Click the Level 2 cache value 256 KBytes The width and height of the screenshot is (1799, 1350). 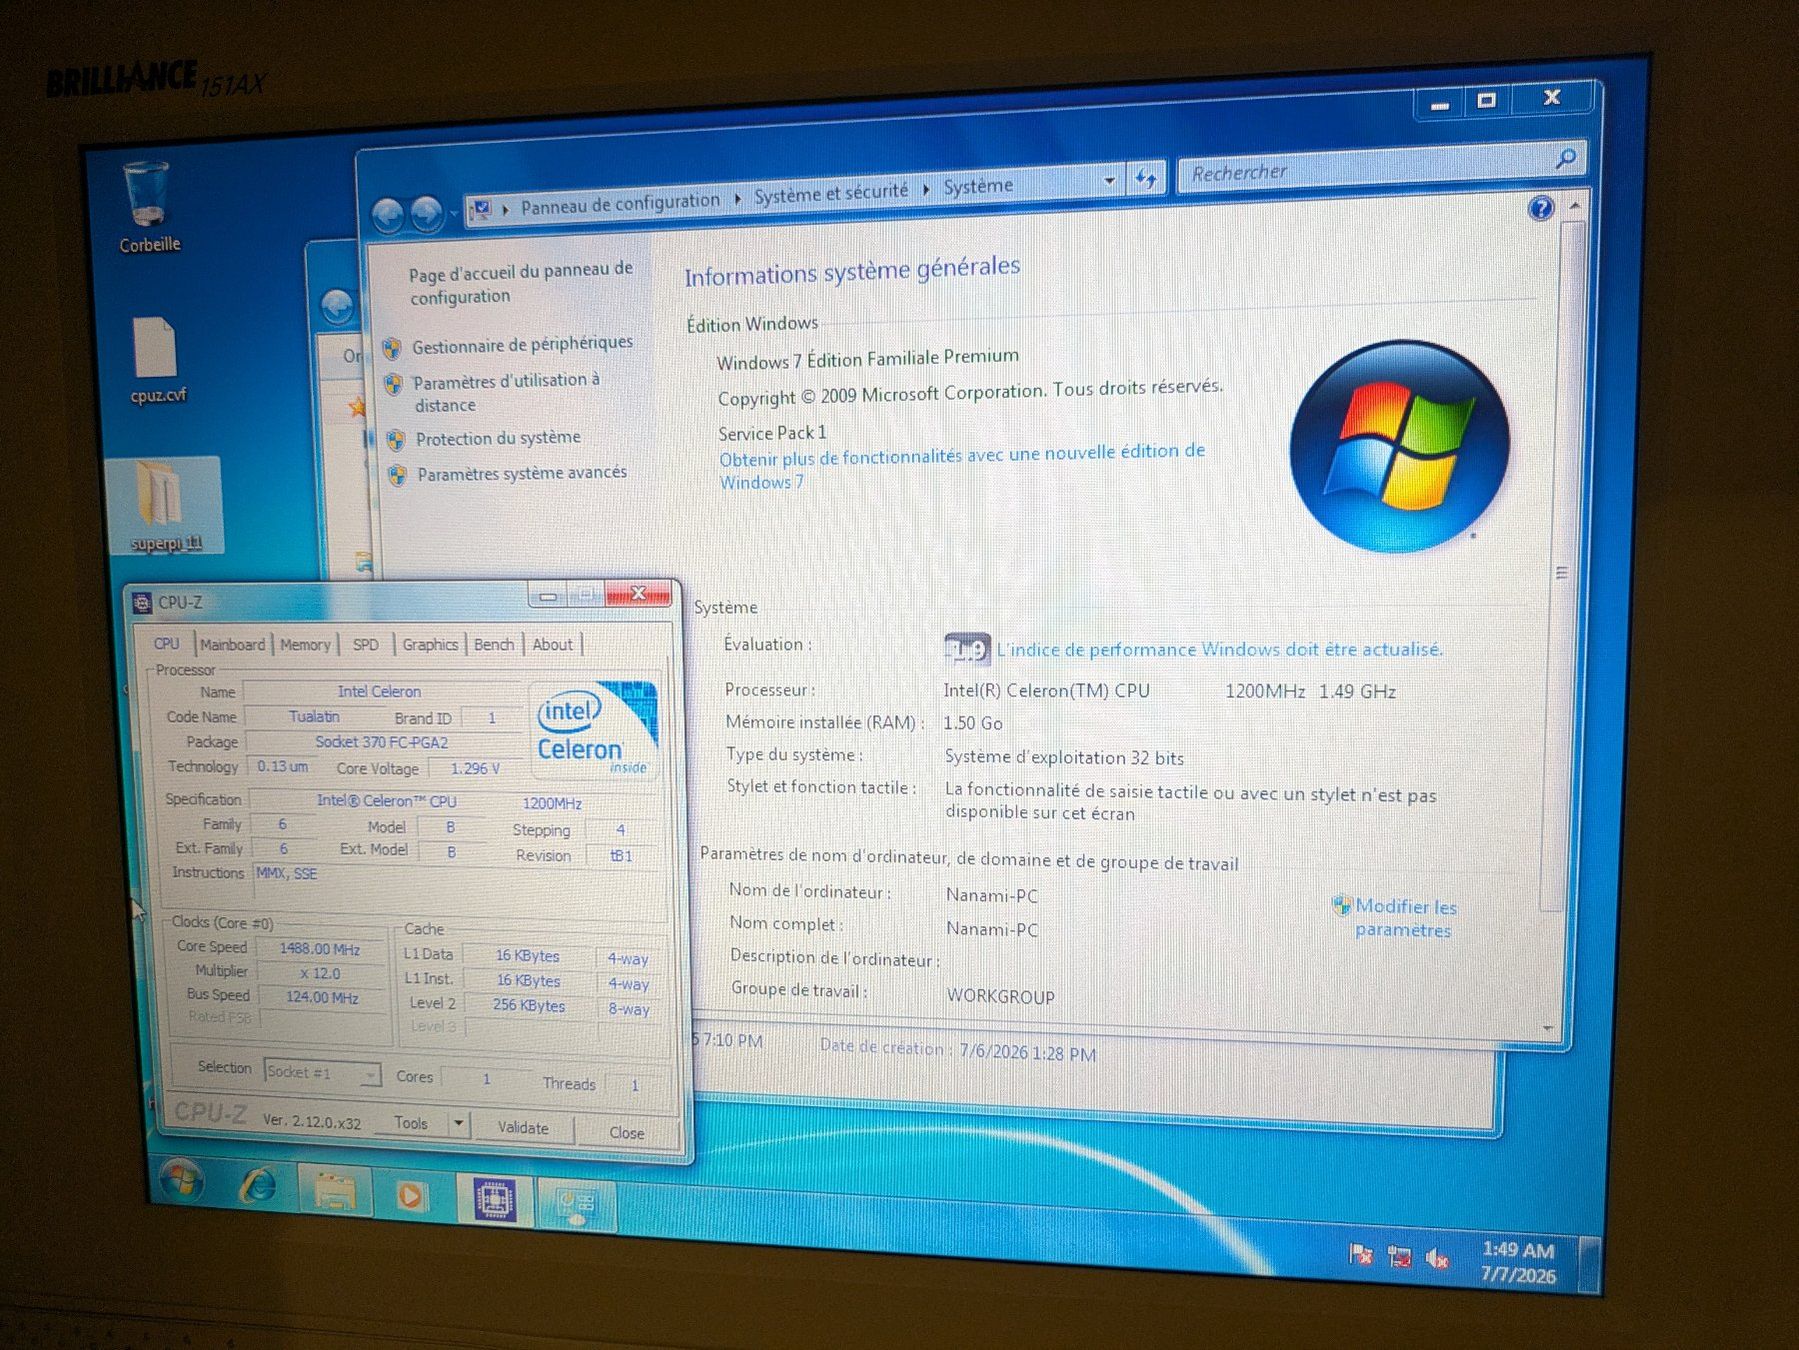[529, 1005]
